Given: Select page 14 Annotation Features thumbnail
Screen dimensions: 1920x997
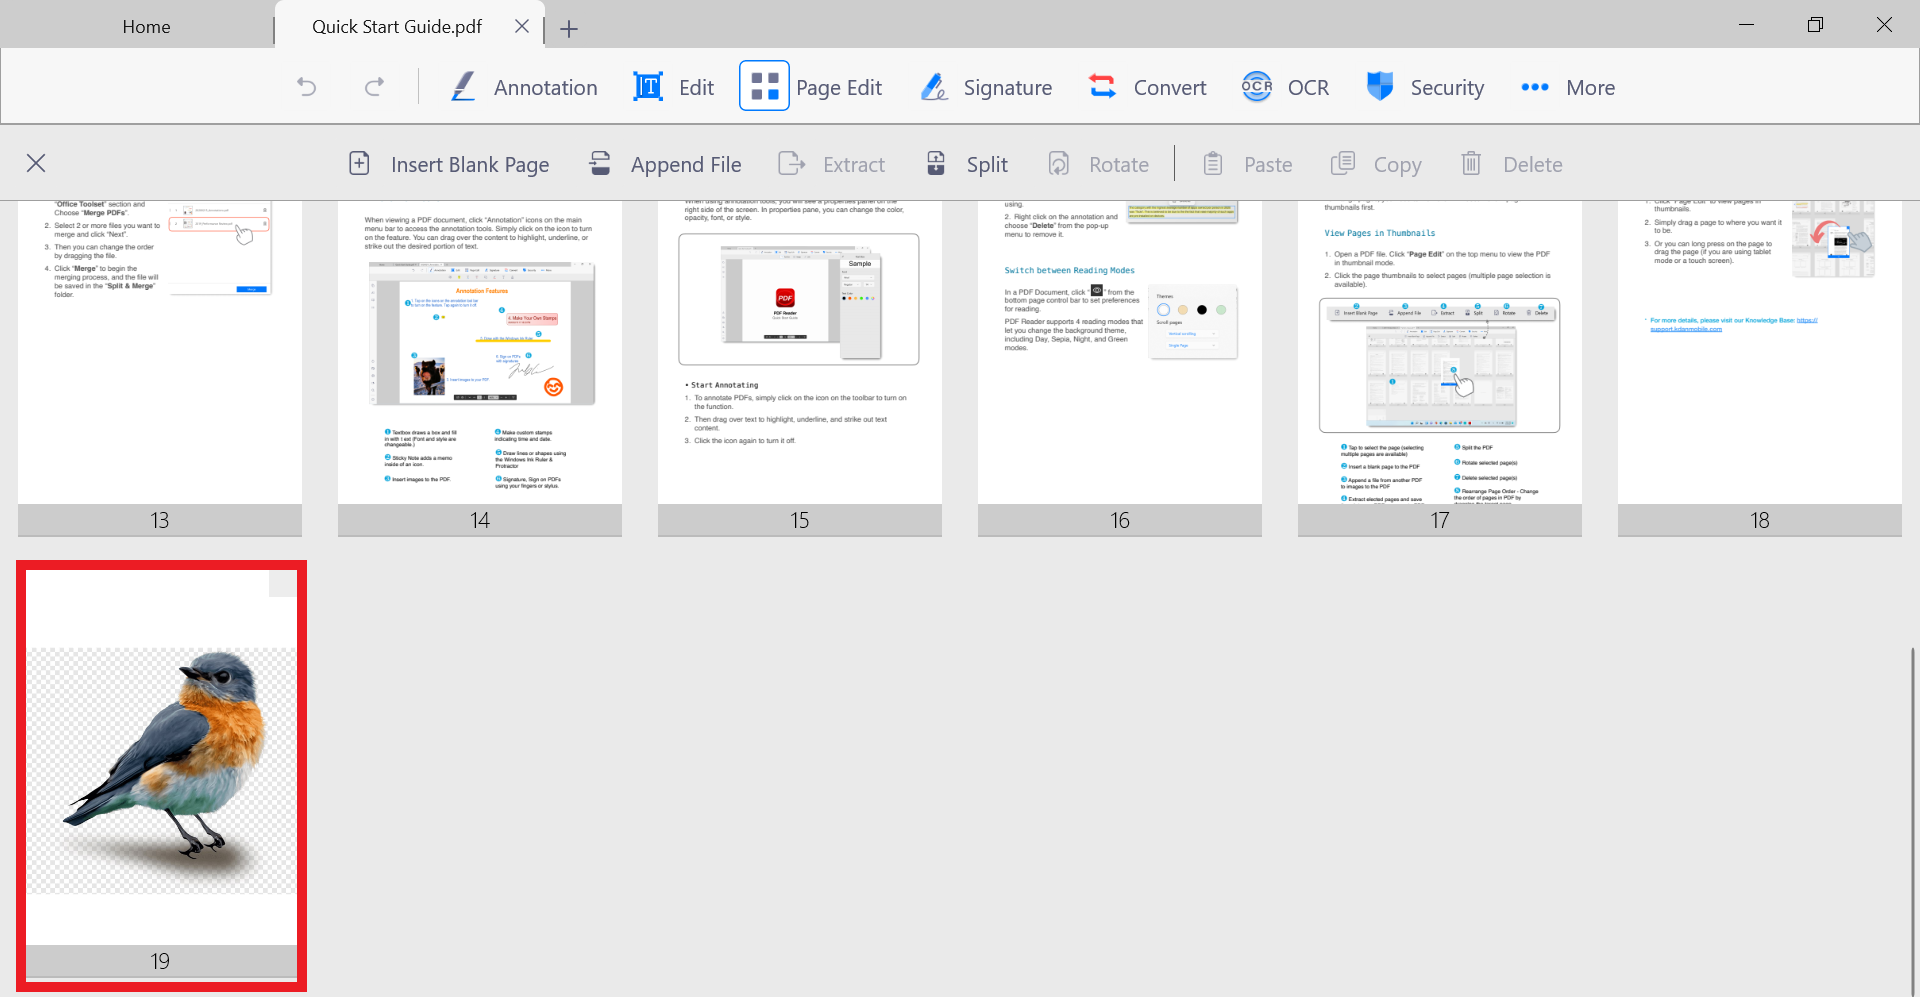Looking at the screenshot, I should pyautogui.click(x=480, y=368).
